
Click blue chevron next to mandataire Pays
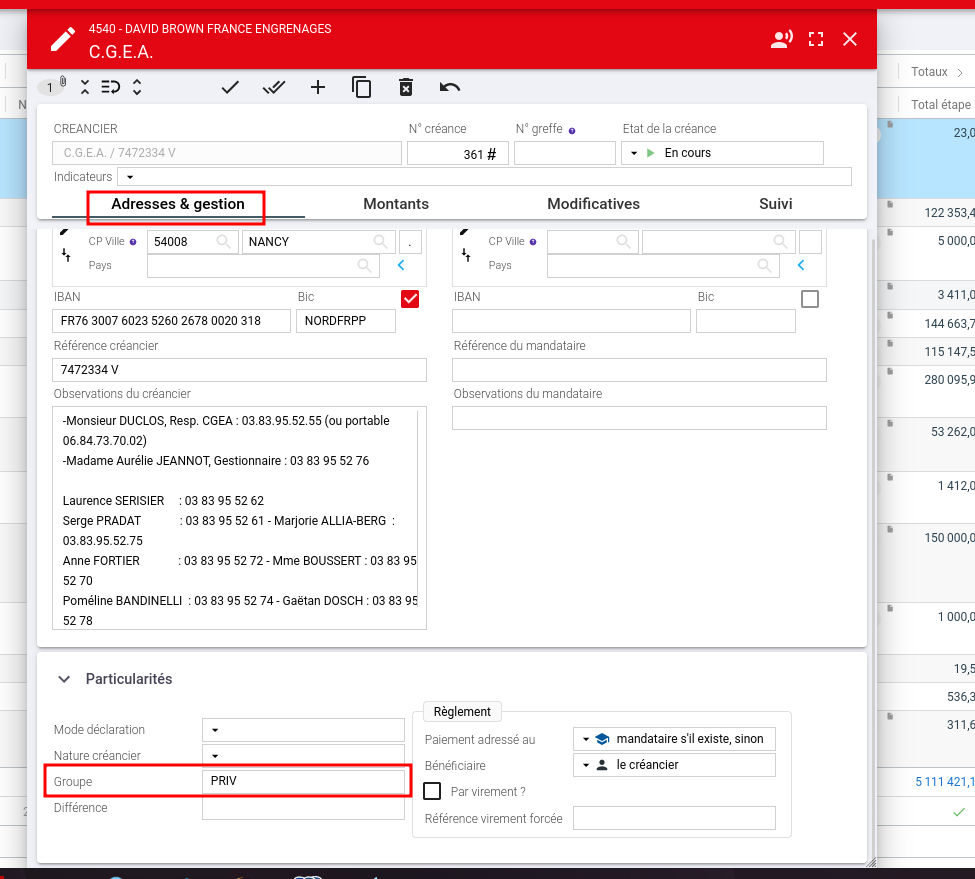pos(801,265)
